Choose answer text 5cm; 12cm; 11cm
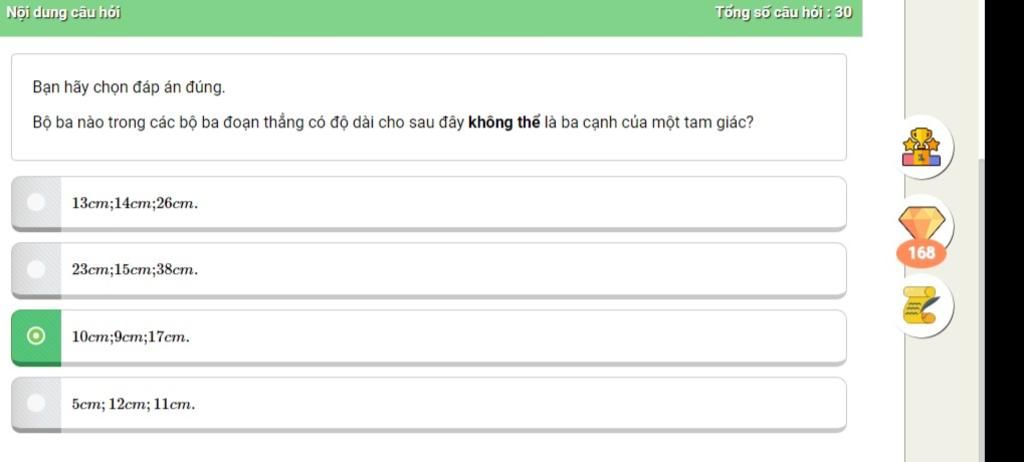 133,404
